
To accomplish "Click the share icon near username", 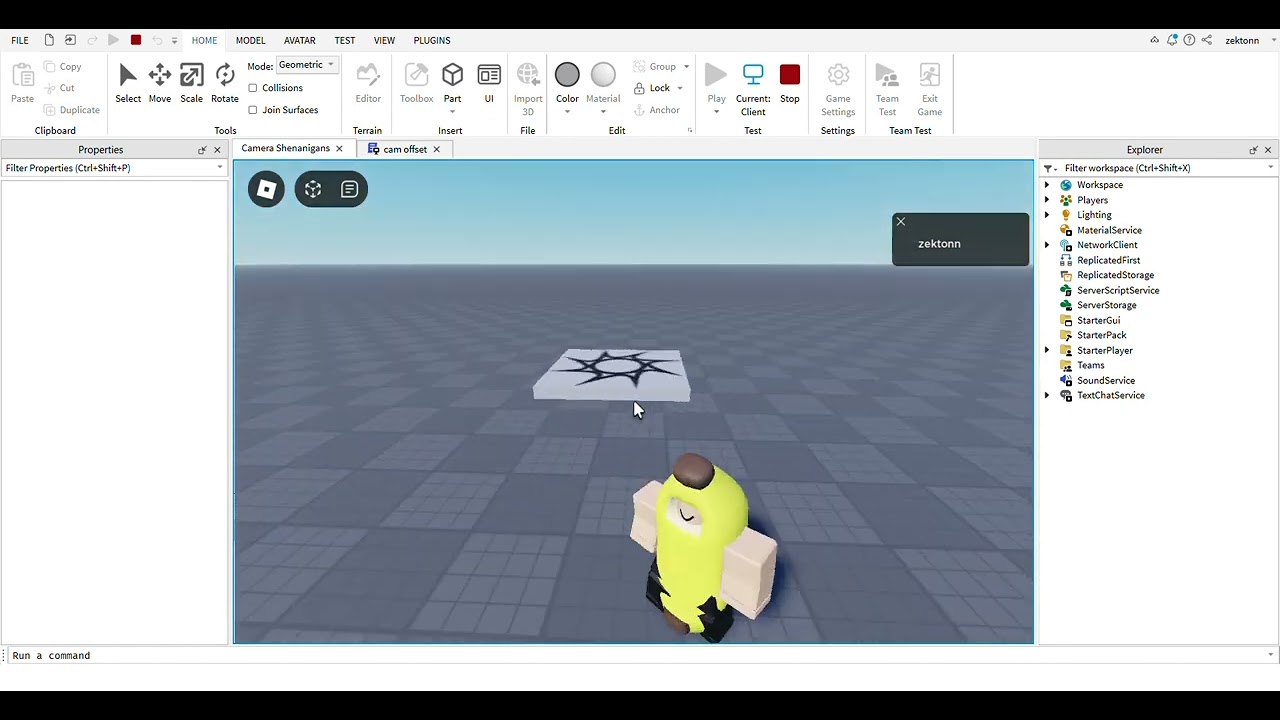I will [1207, 40].
